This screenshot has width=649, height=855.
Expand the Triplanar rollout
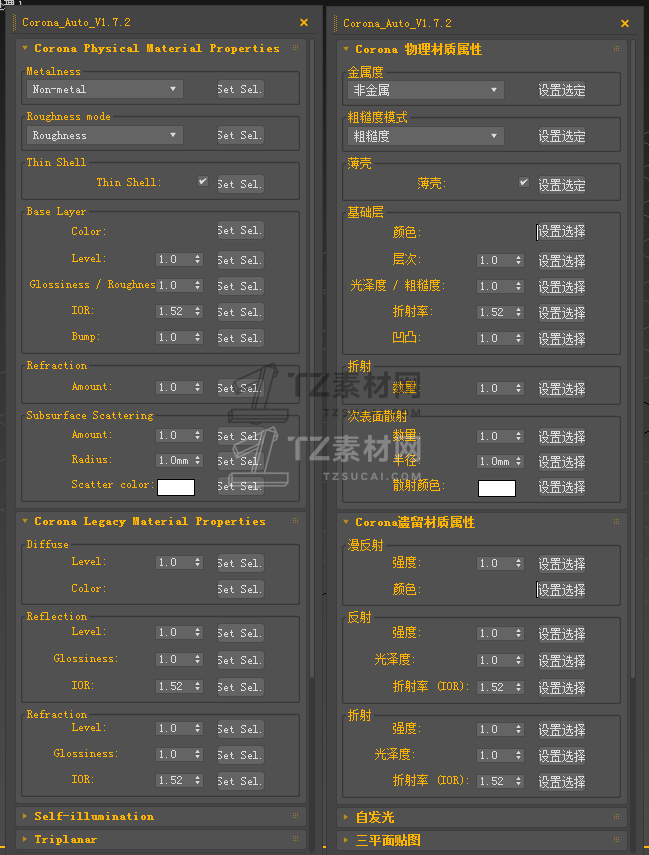pos(25,839)
